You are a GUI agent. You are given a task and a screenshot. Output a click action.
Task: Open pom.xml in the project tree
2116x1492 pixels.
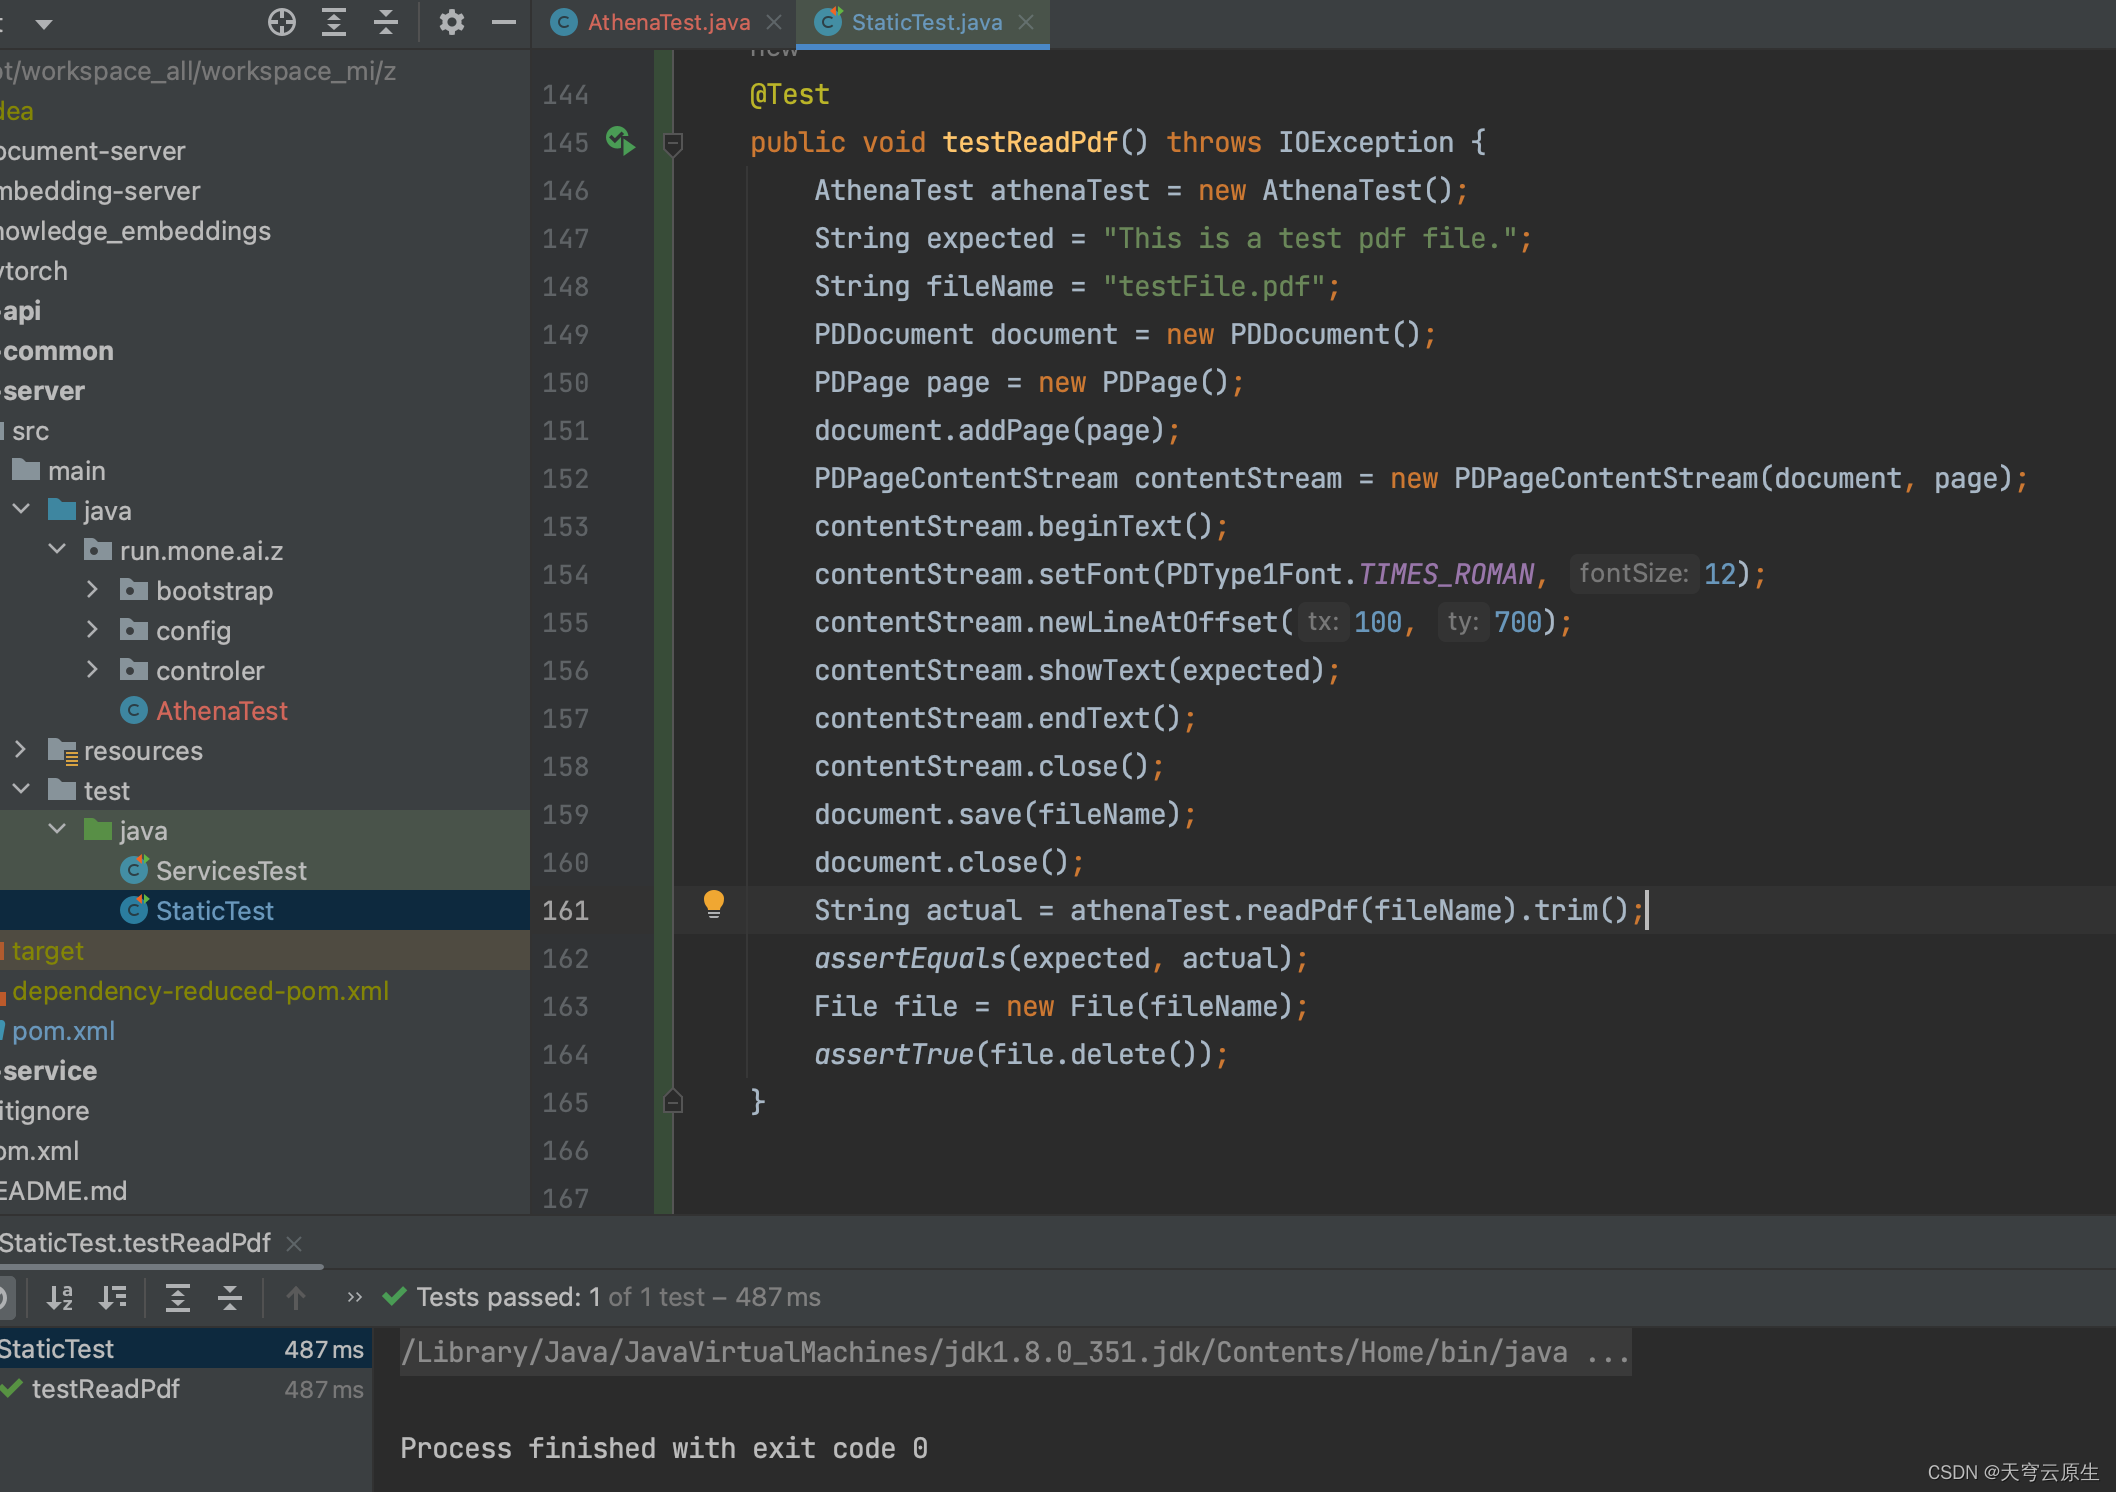[63, 1031]
